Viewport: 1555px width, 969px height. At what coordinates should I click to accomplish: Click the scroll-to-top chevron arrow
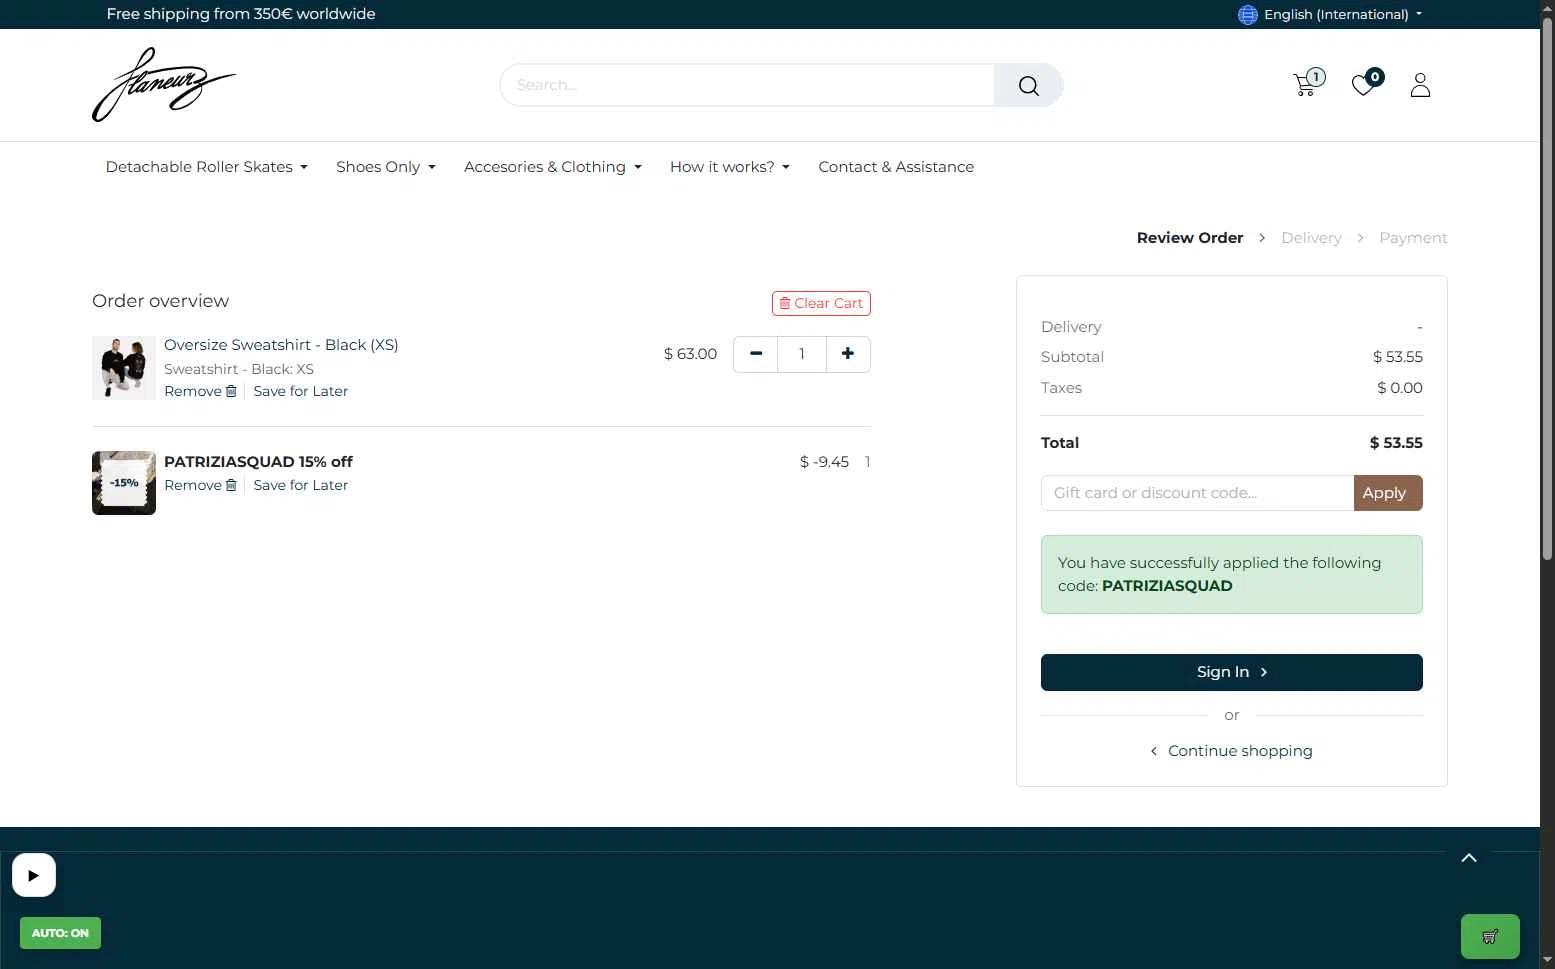pos(1469,858)
